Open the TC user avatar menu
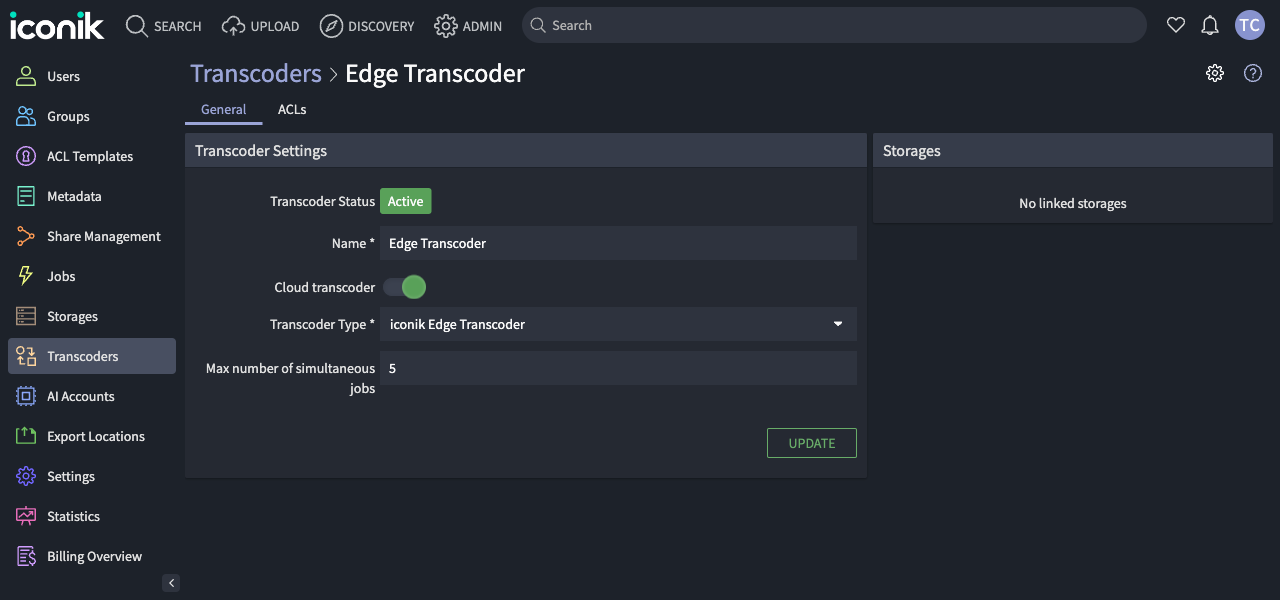The height and width of the screenshot is (600, 1280). pyautogui.click(x=1250, y=25)
